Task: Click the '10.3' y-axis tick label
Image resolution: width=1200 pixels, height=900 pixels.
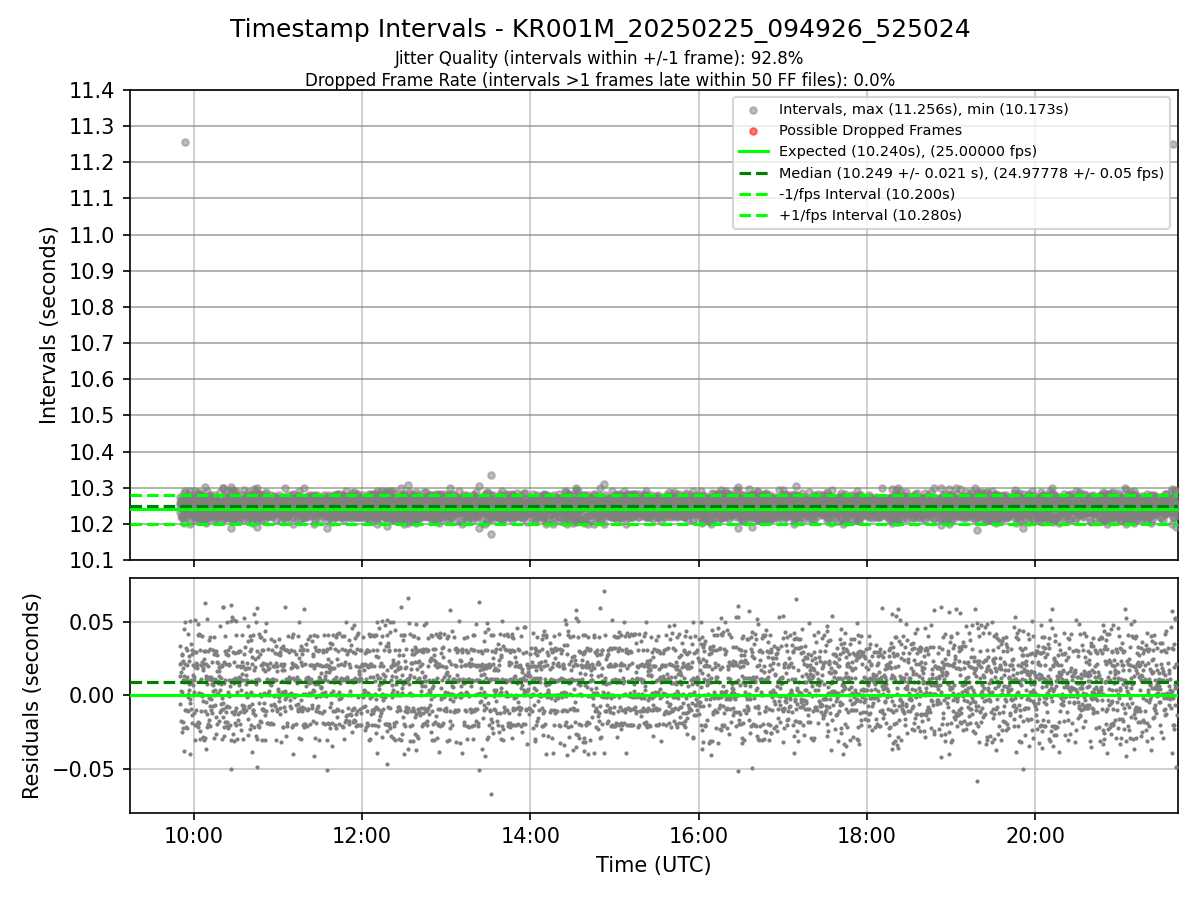Action: click(x=91, y=488)
